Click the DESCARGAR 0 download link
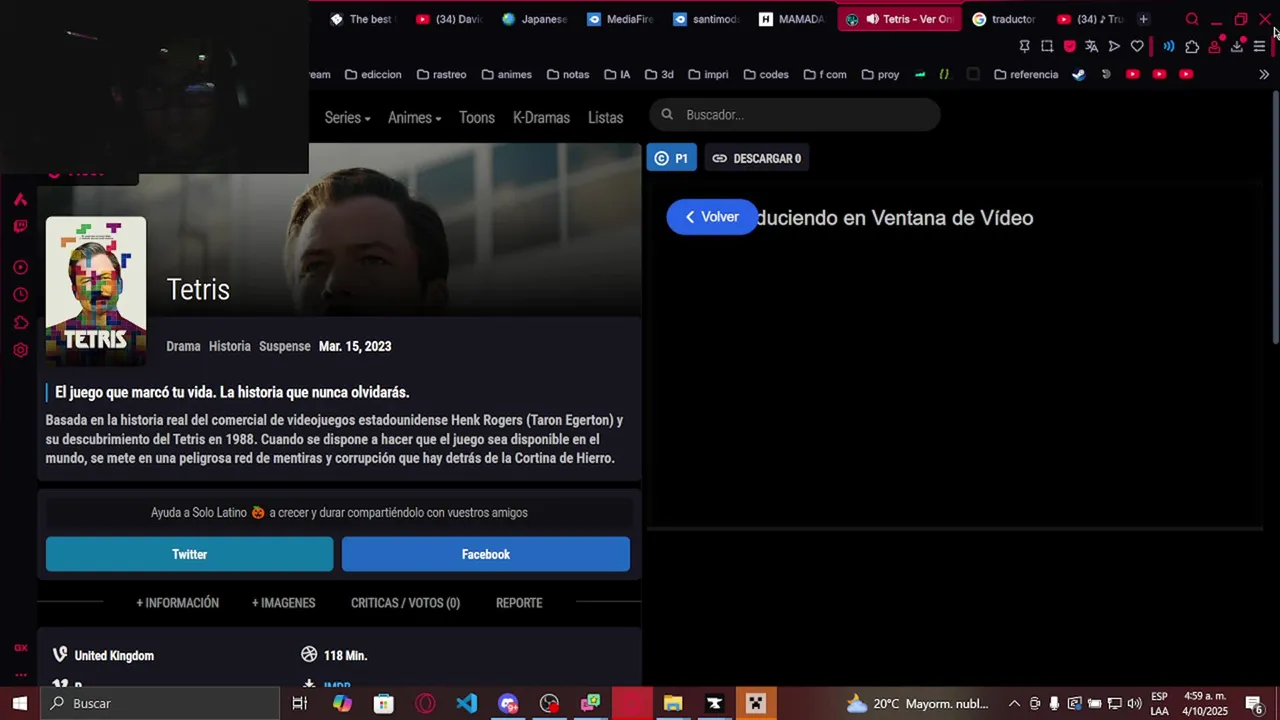 tap(756, 158)
